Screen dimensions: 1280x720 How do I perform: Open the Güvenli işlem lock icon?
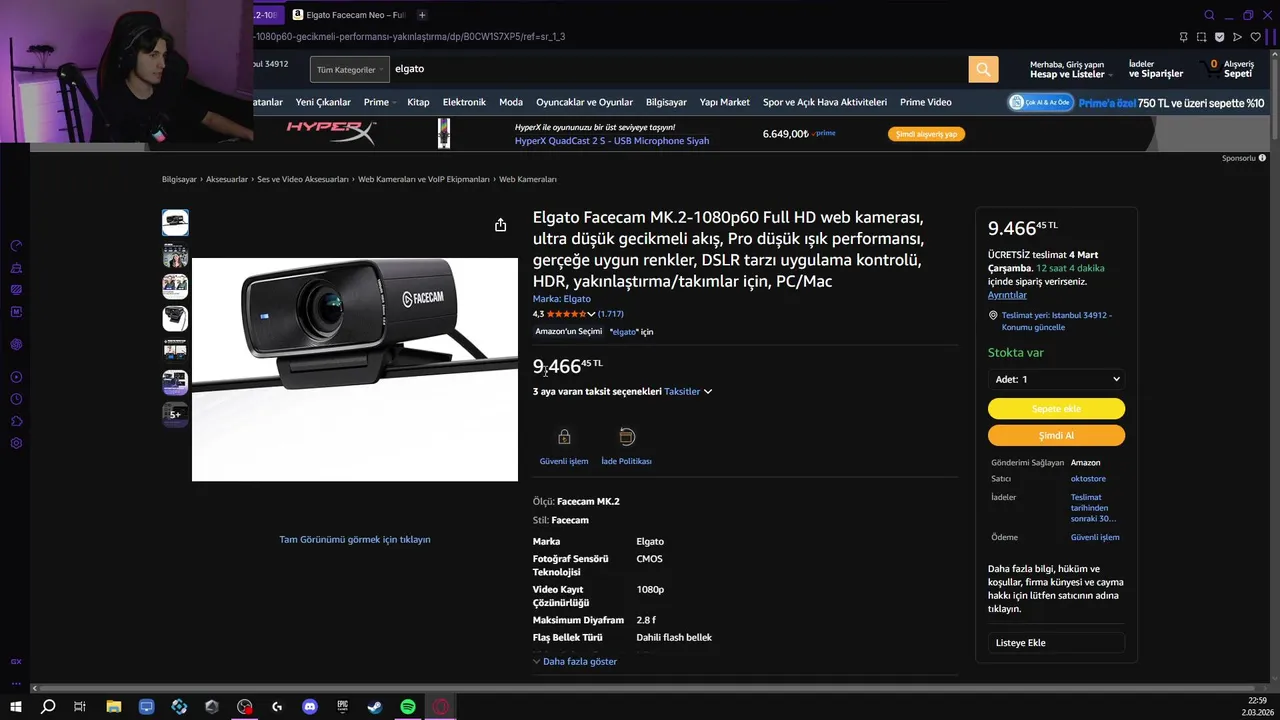(x=564, y=437)
